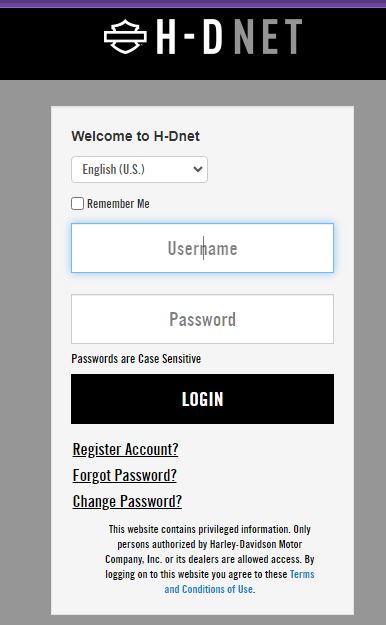
Task: Click the Harley-Davidson bar and shield logo
Action: pyautogui.click(x=125, y=36)
